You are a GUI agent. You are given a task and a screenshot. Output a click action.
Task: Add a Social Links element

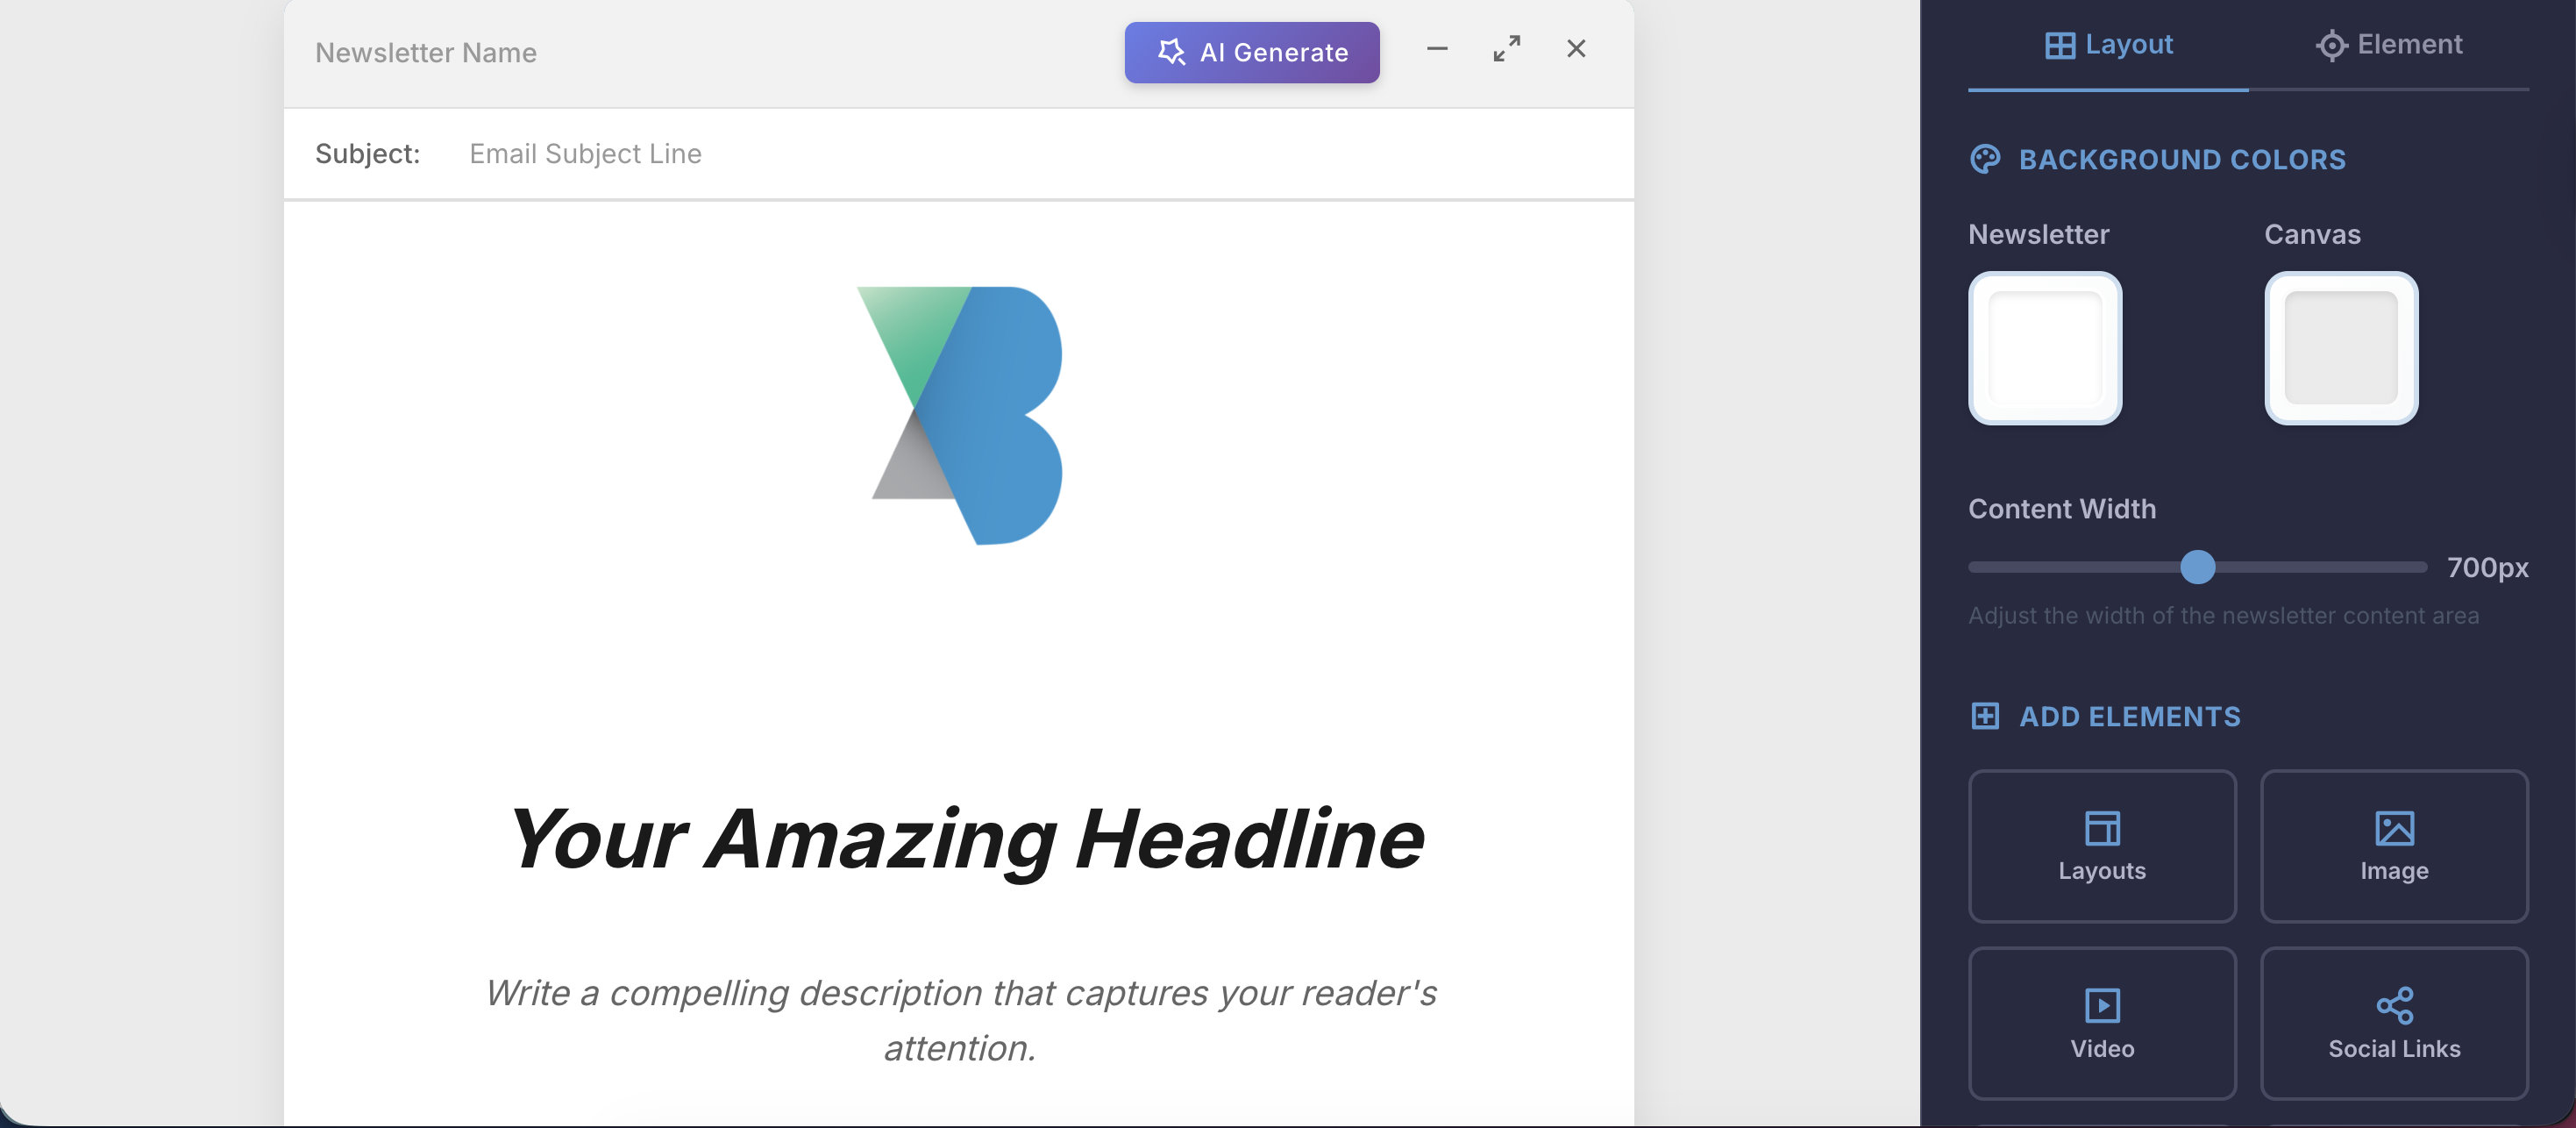(x=2394, y=1022)
